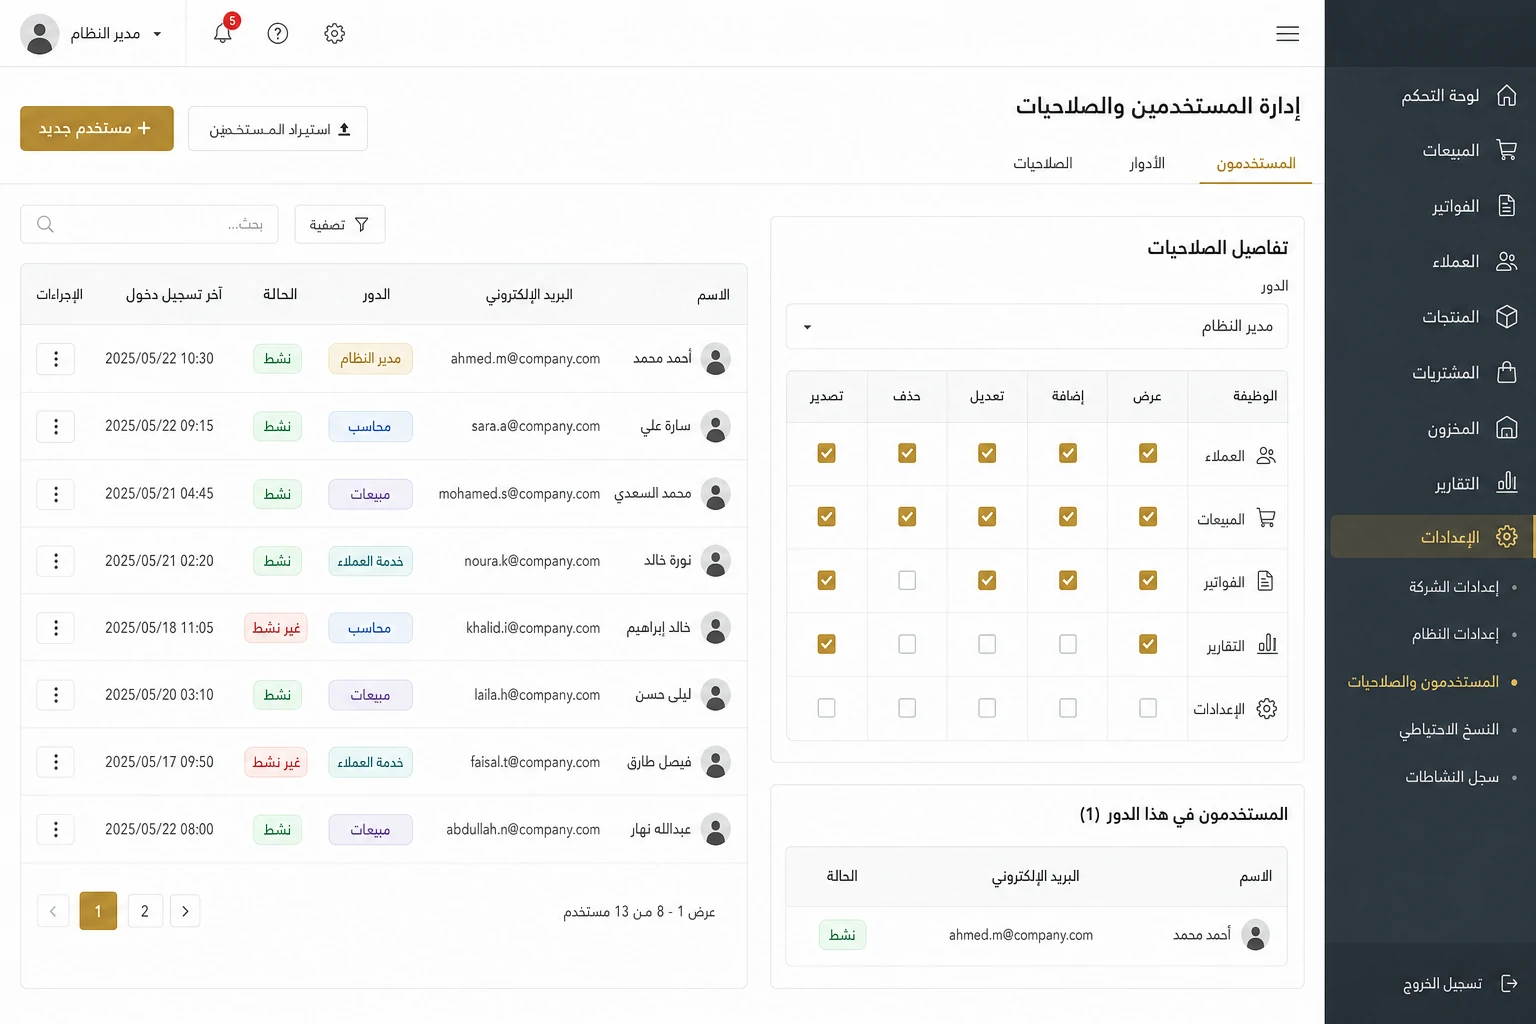Click name عبدالله نهار in table
The image size is (1536, 1024).
(661, 829)
